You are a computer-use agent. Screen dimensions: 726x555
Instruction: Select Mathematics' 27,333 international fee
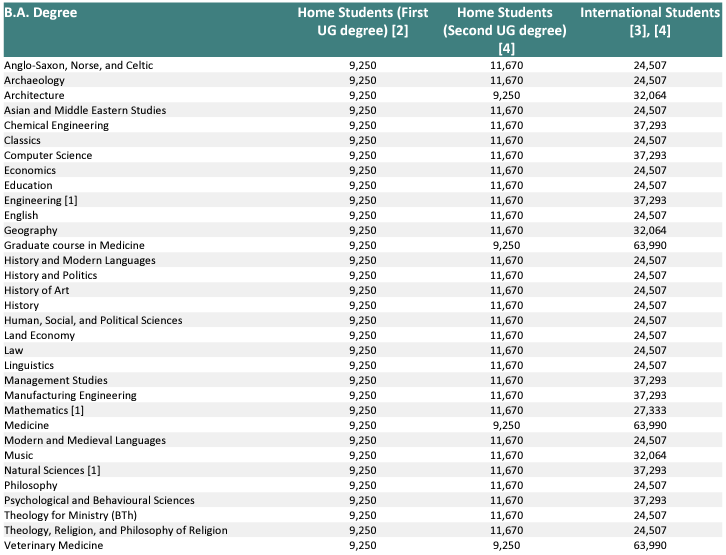(x=650, y=411)
